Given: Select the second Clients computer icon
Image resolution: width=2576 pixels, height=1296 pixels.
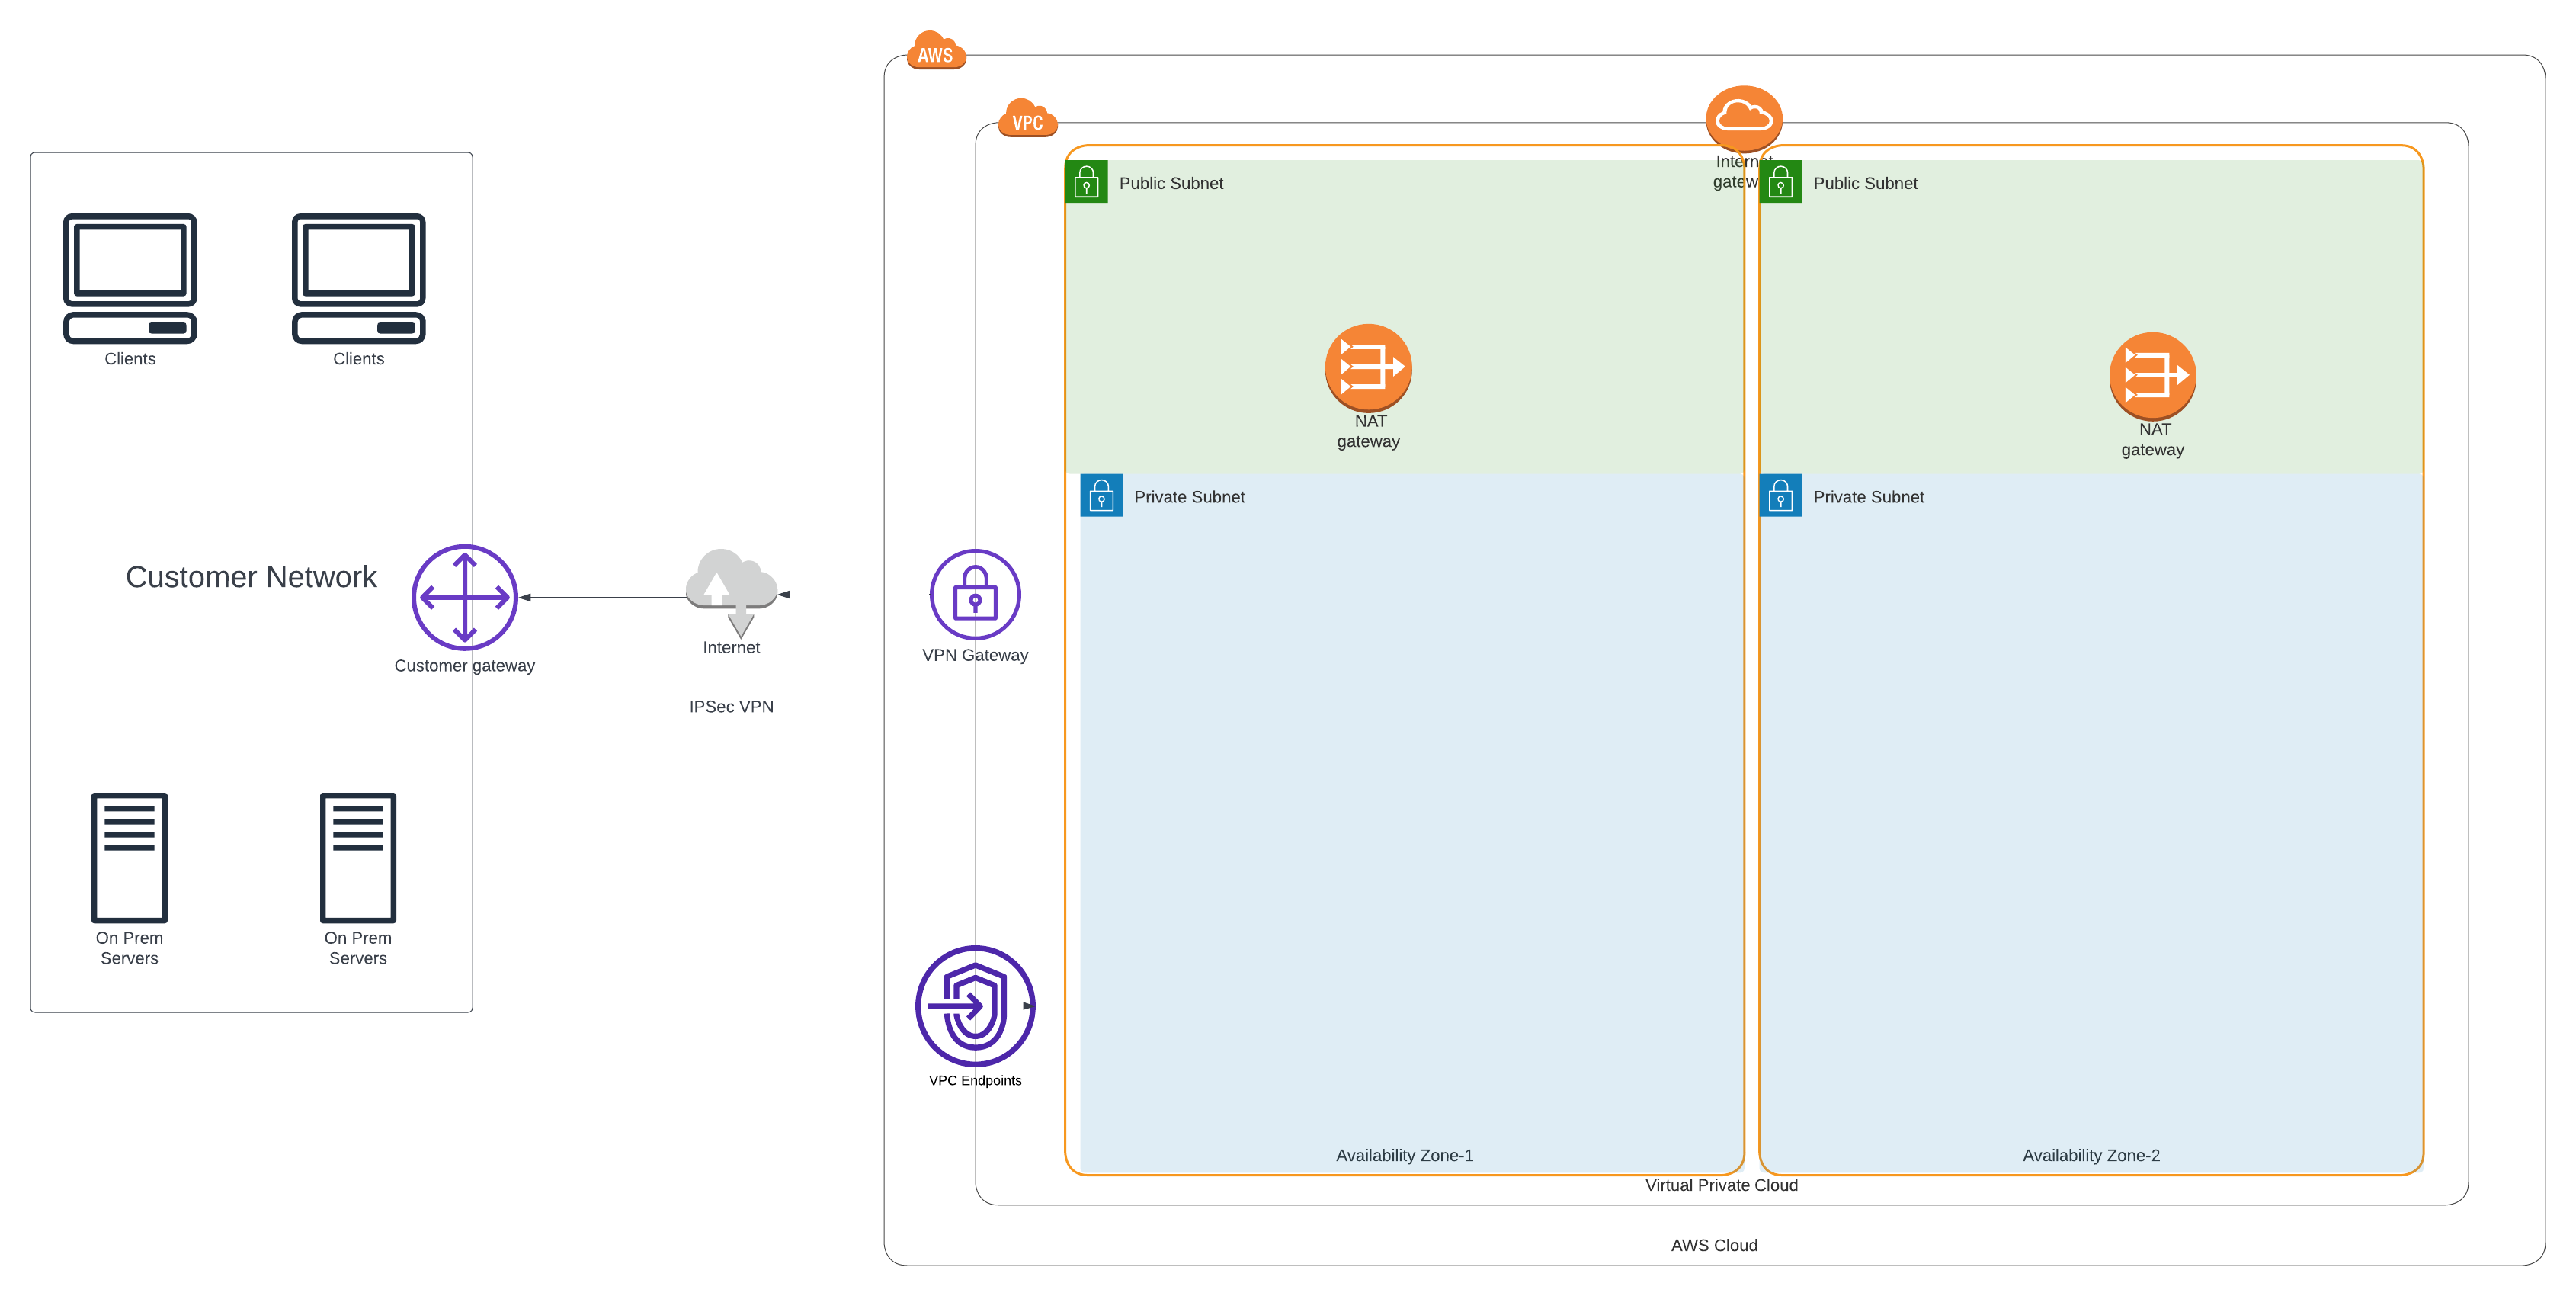Looking at the screenshot, I should click(x=358, y=278).
